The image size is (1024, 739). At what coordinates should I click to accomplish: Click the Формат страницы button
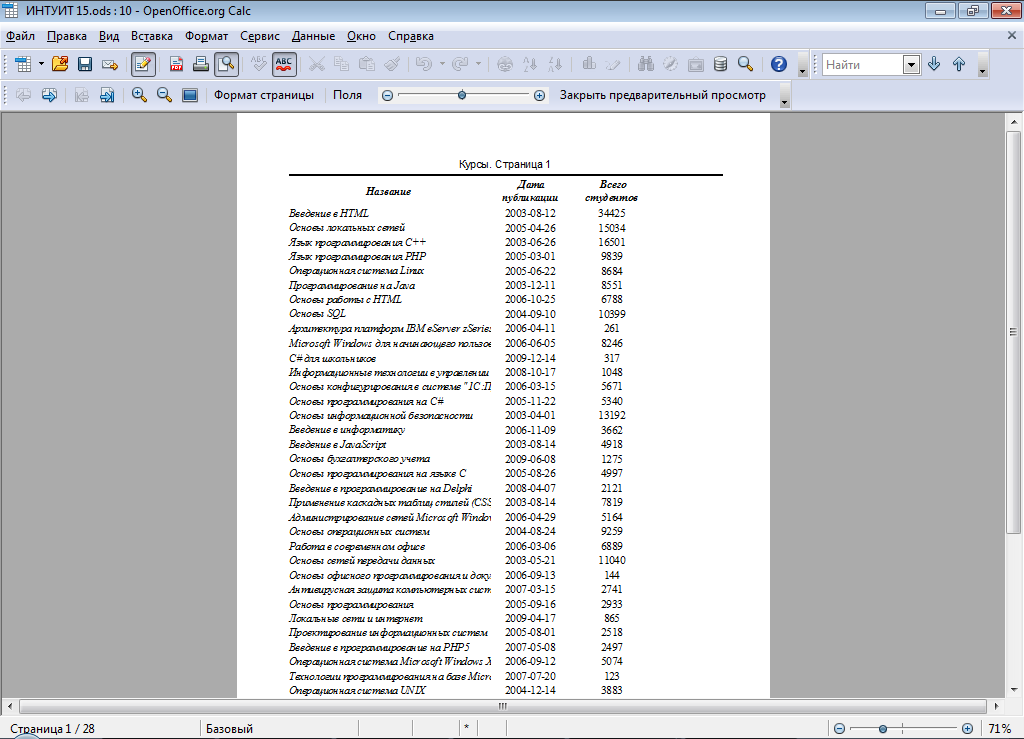point(264,95)
